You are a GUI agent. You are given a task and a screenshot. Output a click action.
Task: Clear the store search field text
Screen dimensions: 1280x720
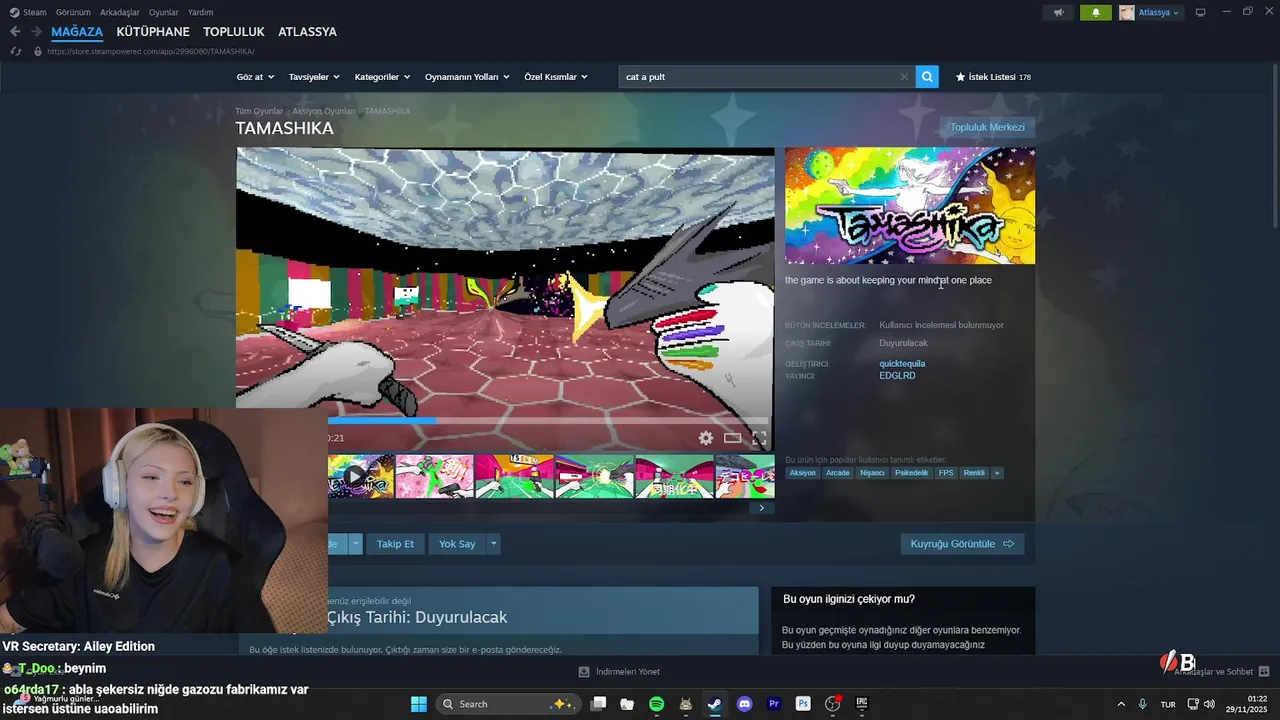904,76
